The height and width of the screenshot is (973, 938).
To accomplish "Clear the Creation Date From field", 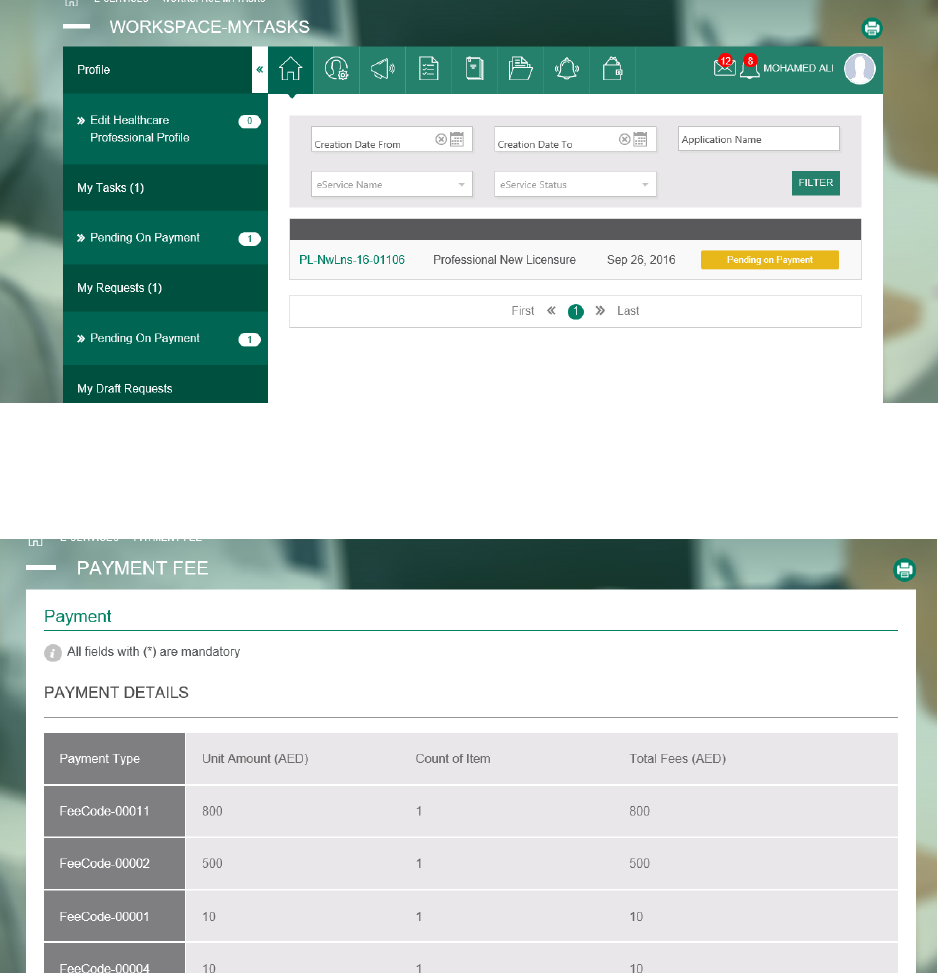I will point(440,139).
